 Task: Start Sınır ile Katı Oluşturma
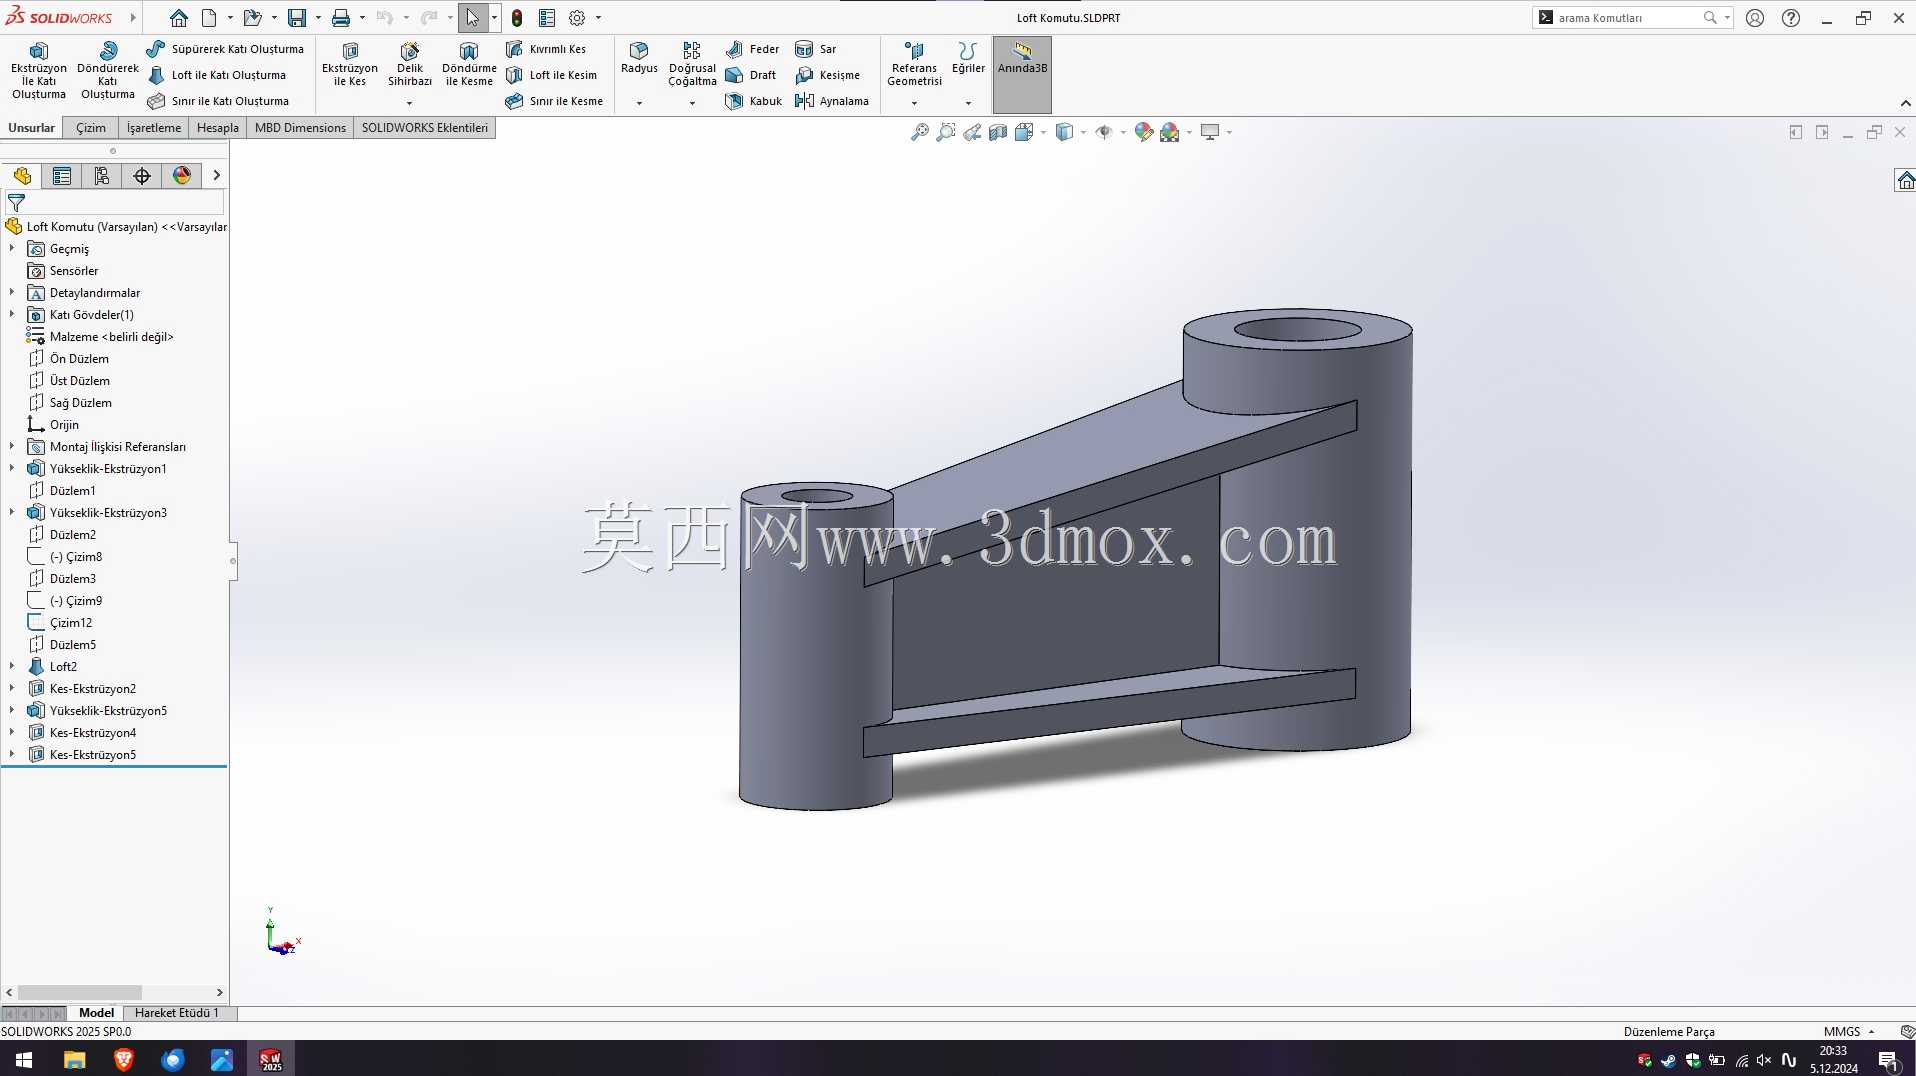(218, 101)
